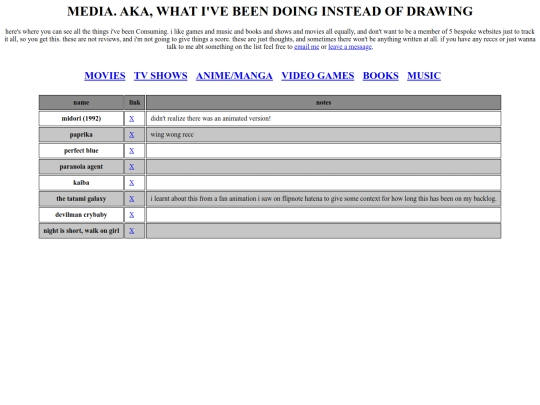Click the 'leave a message' link

pyautogui.click(x=350, y=47)
